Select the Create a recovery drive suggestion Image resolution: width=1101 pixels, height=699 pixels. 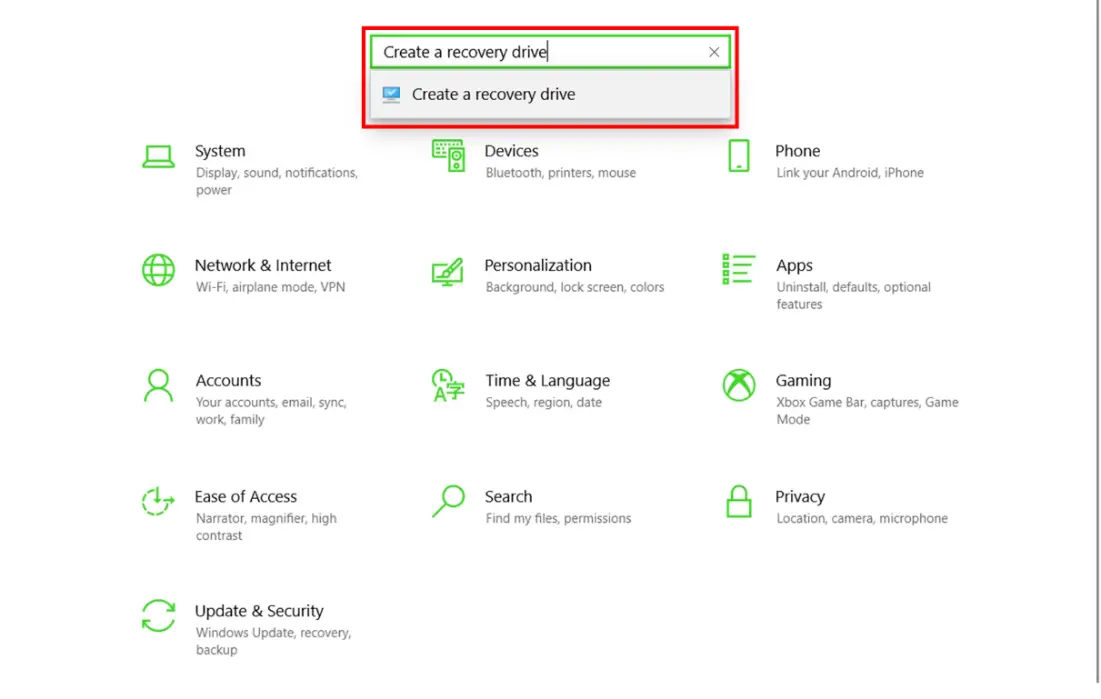494,94
